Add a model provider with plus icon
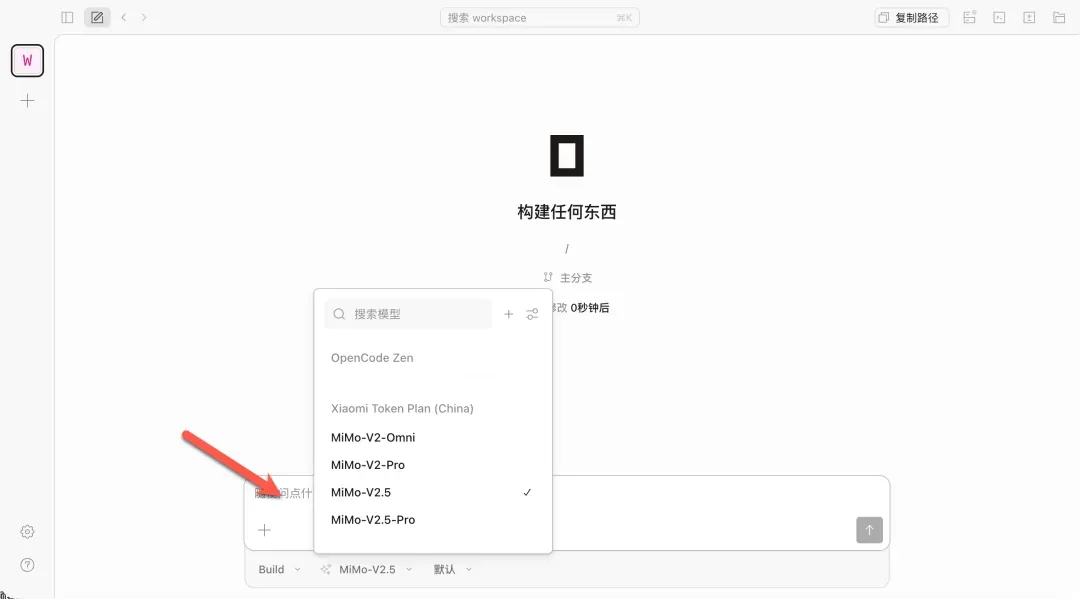Image resolution: width=1080 pixels, height=599 pixels. point(508,314)
